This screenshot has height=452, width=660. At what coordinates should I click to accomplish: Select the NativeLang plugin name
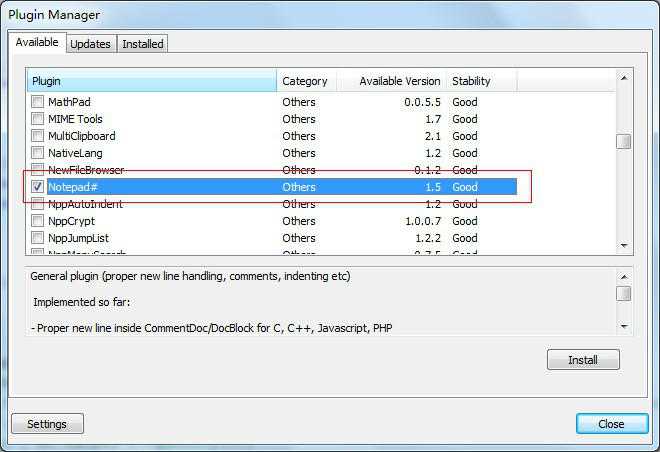pyautogui.click(x=75, y=153)
